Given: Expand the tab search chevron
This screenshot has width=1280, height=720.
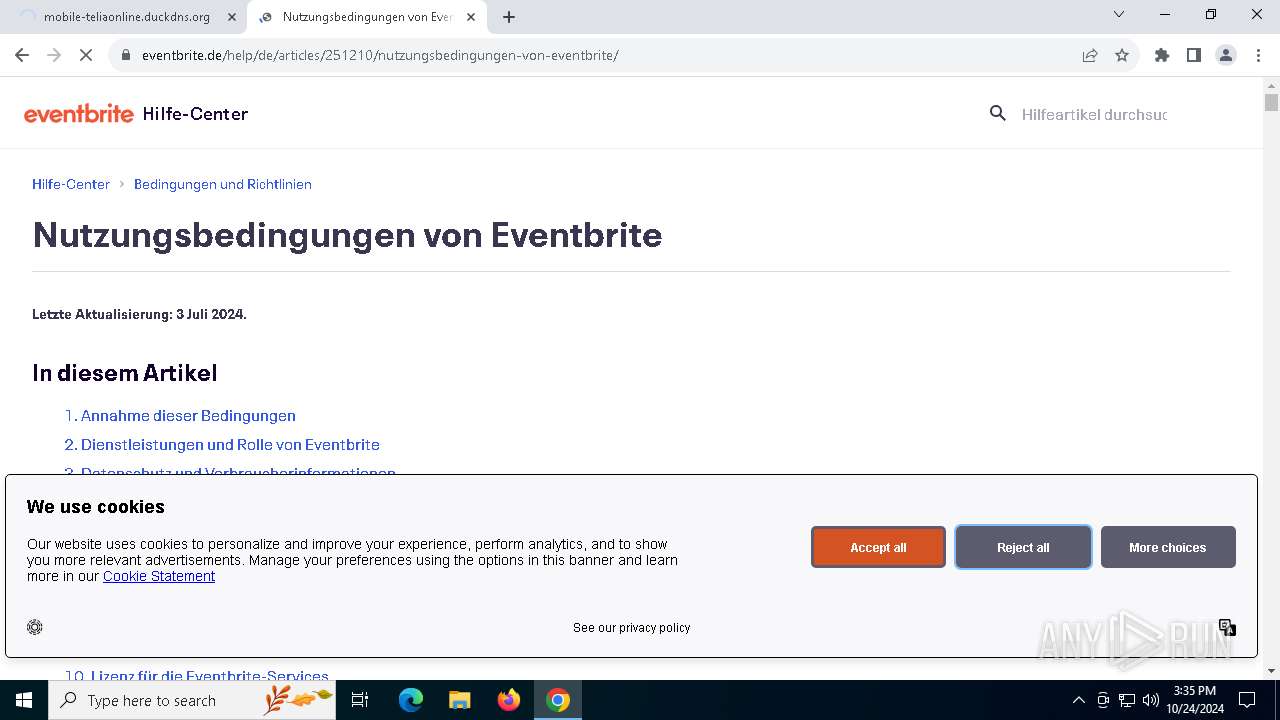Looking at the screenshot, I should coord(1119,14).
